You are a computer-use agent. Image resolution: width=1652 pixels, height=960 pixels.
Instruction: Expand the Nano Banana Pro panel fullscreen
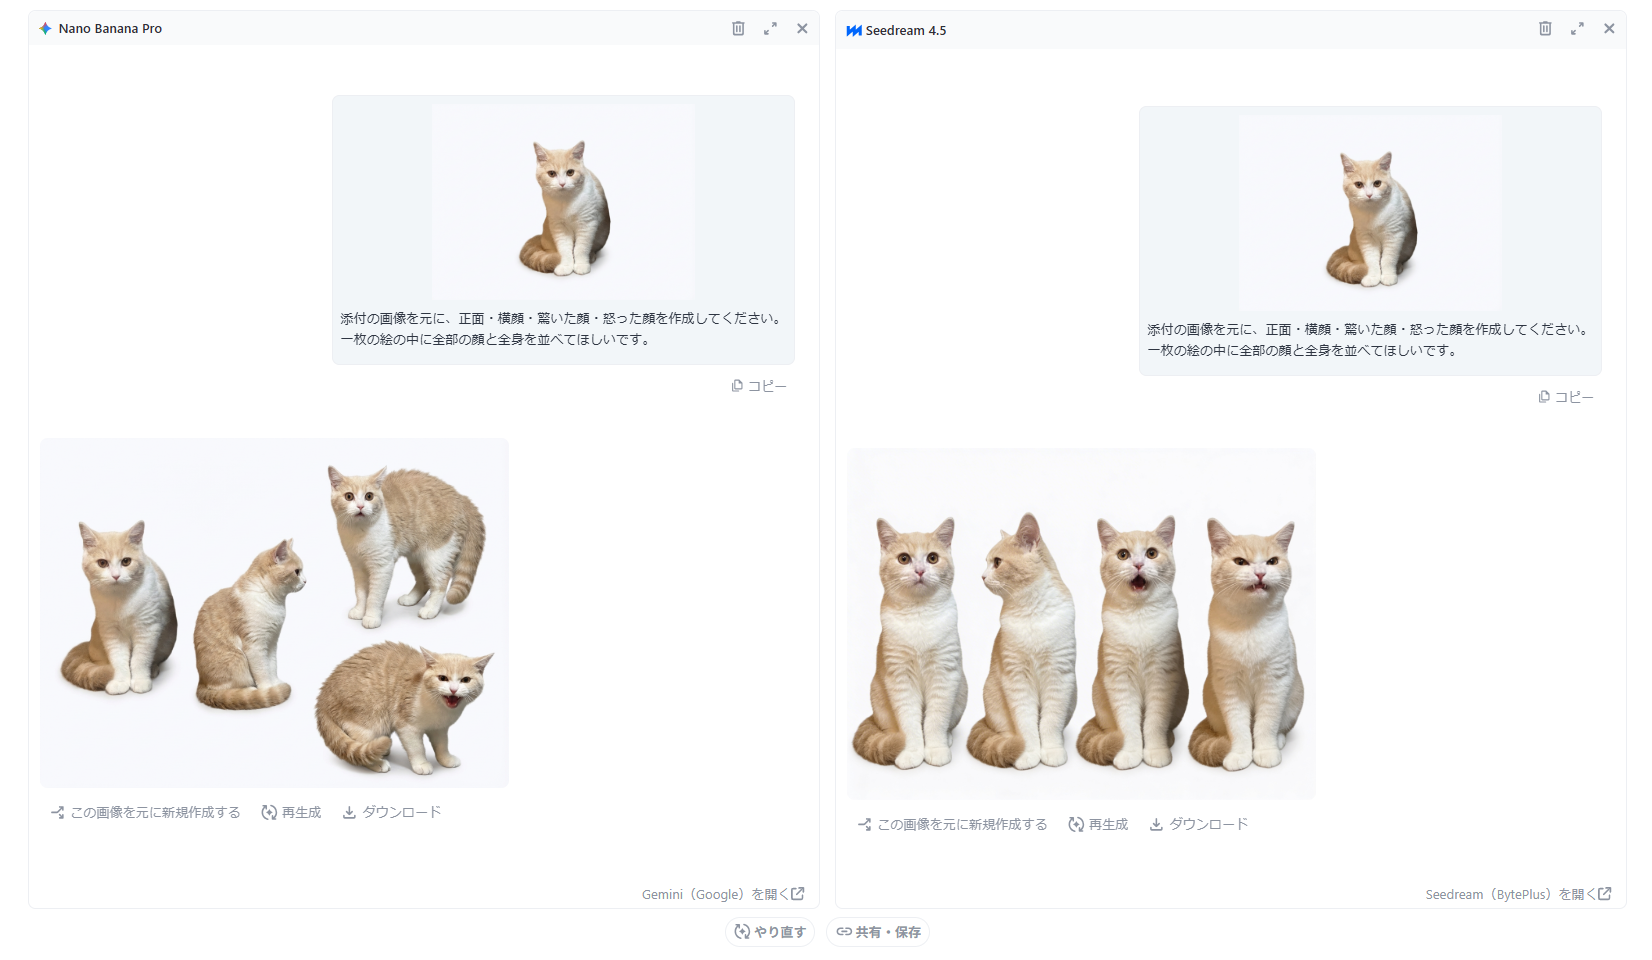click(770, 28)
